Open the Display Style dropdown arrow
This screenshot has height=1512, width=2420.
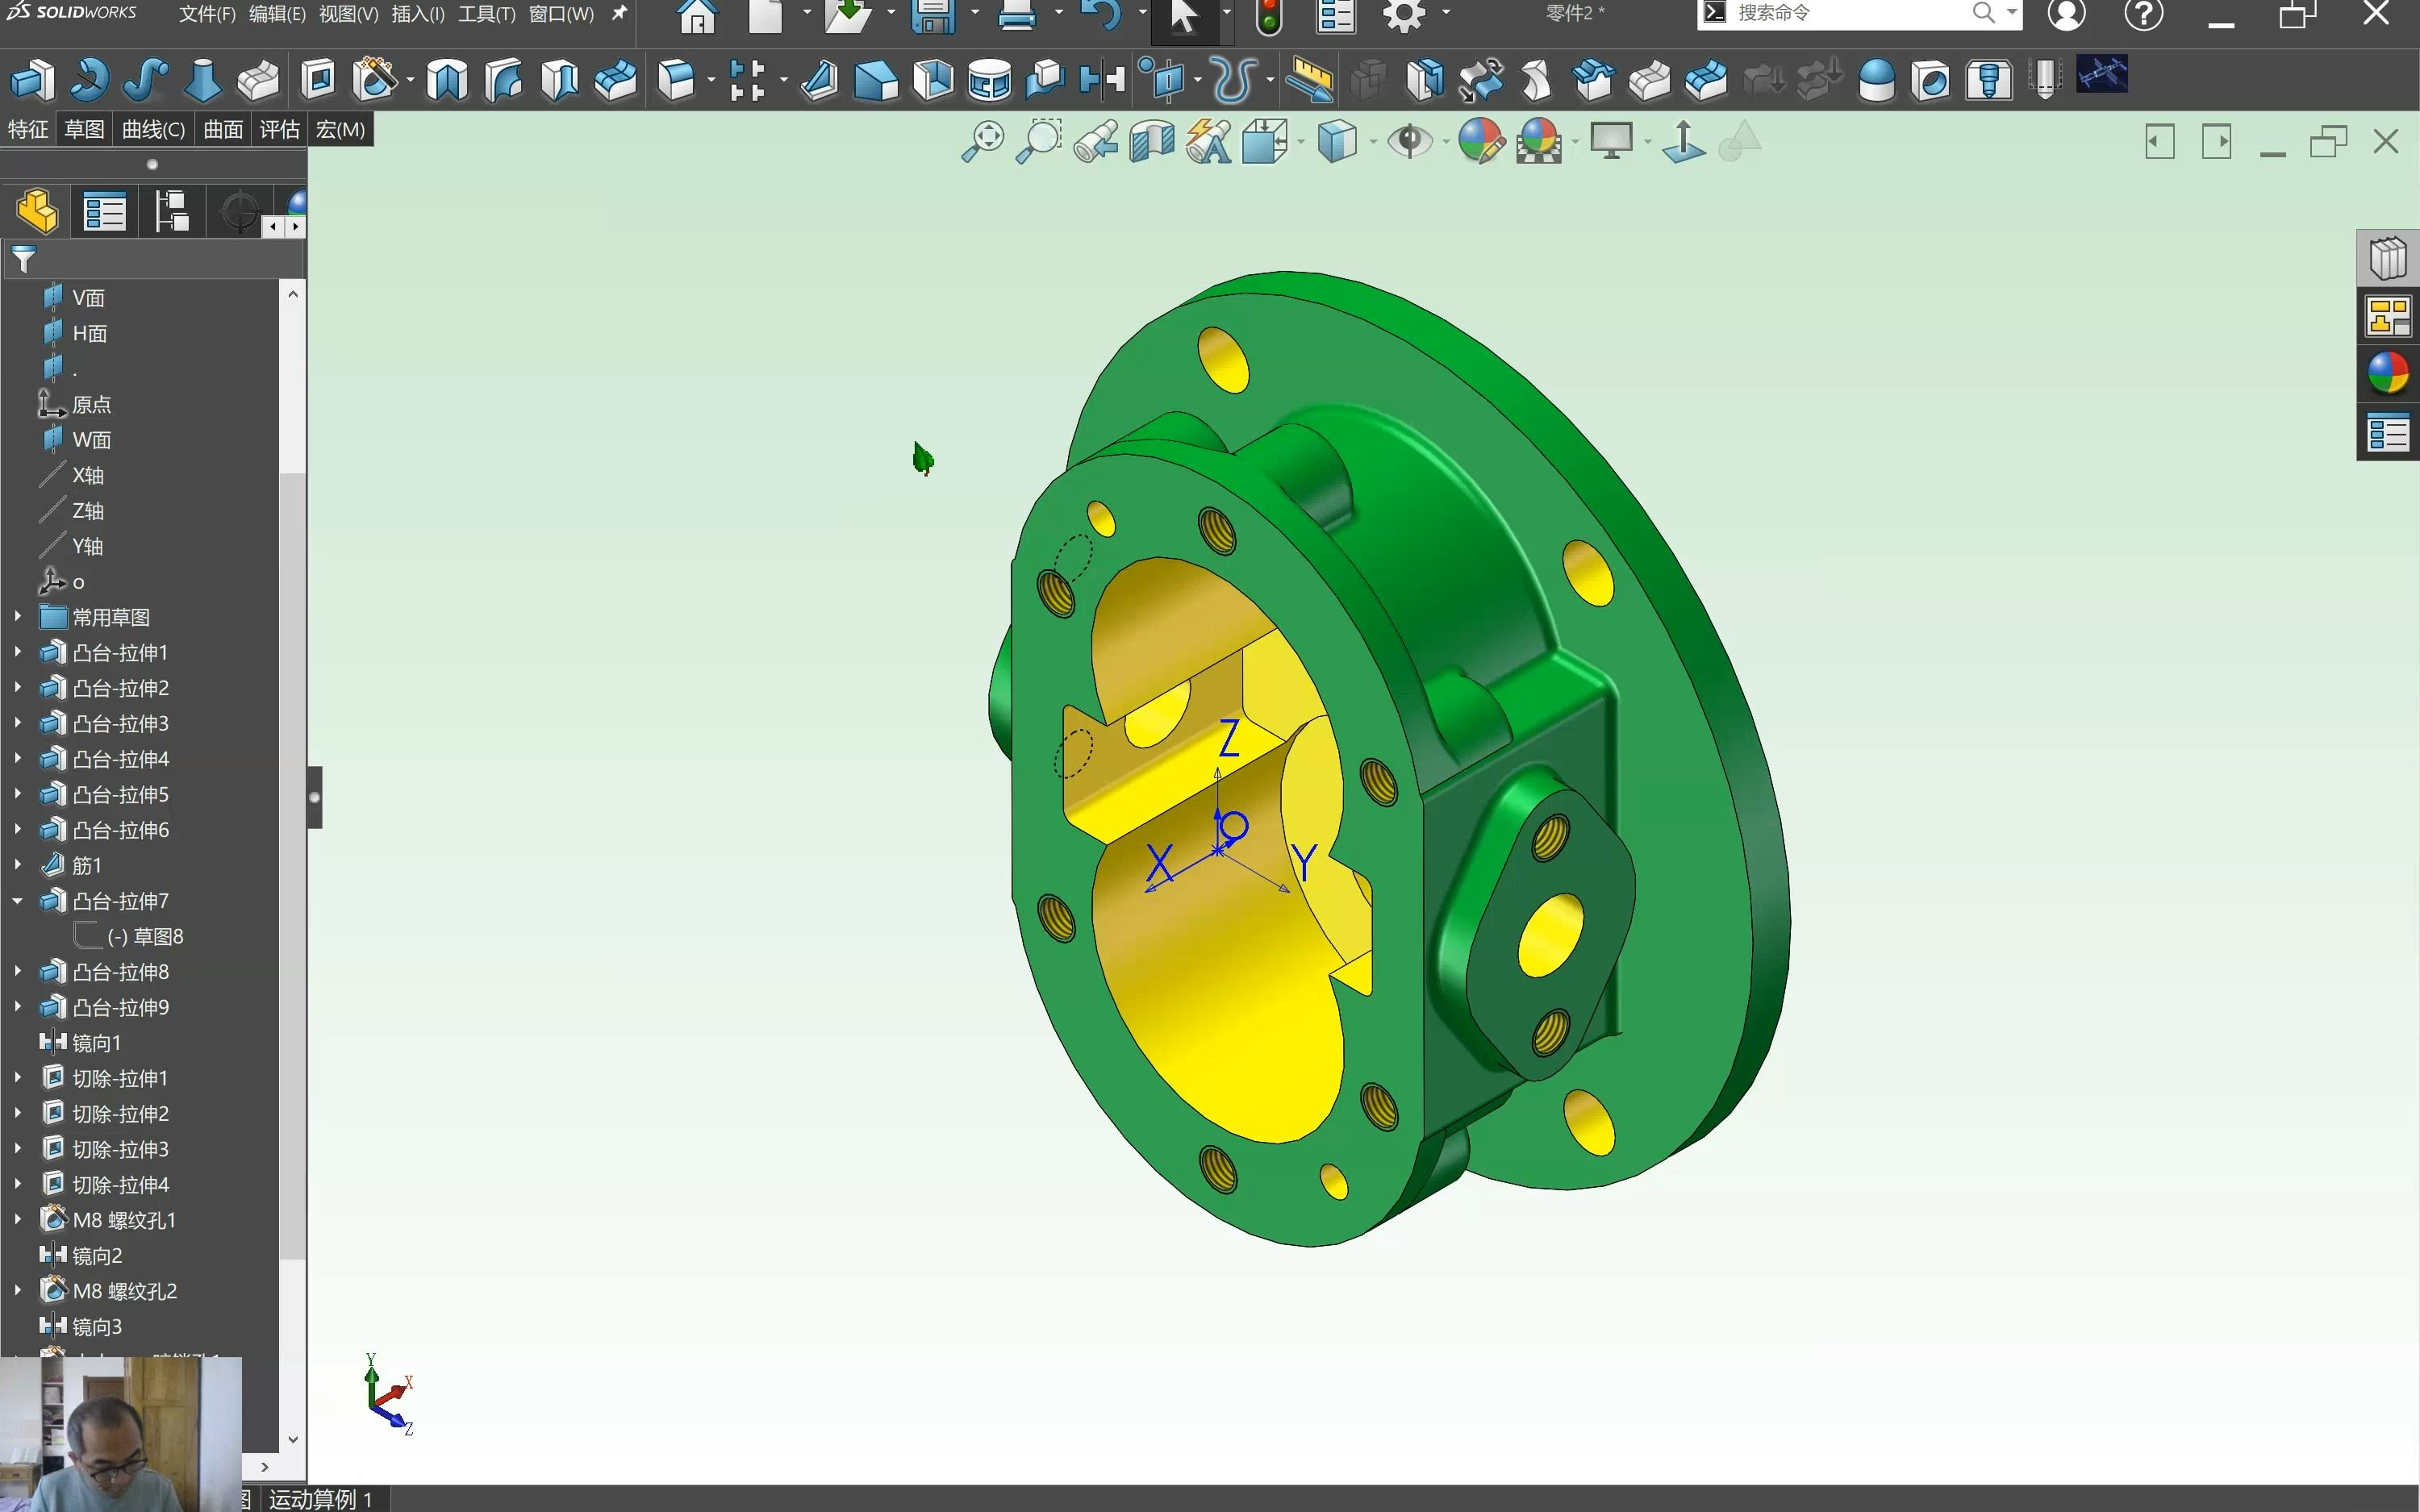(1373, 142)
